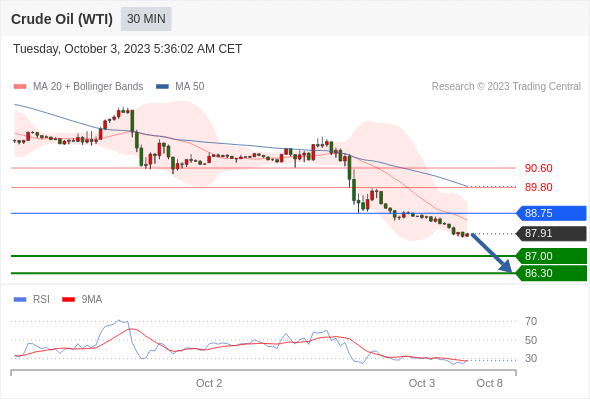Select the green 86.30 target tag
The width and height of the screenshot is (590, 400).
pyautogui.click(x=551, y=273)
